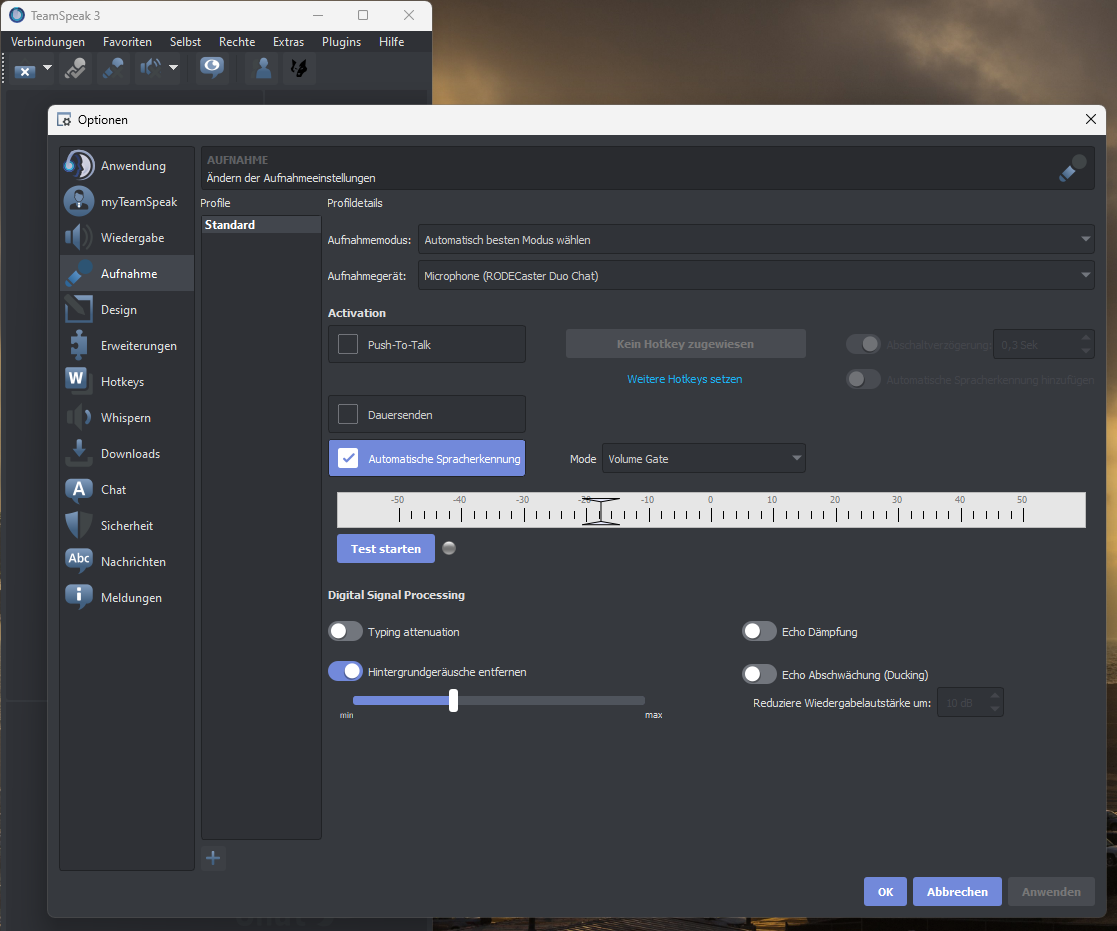Open the Whispern settings section
Viewport: 1117px width, 931px height.
127,418
